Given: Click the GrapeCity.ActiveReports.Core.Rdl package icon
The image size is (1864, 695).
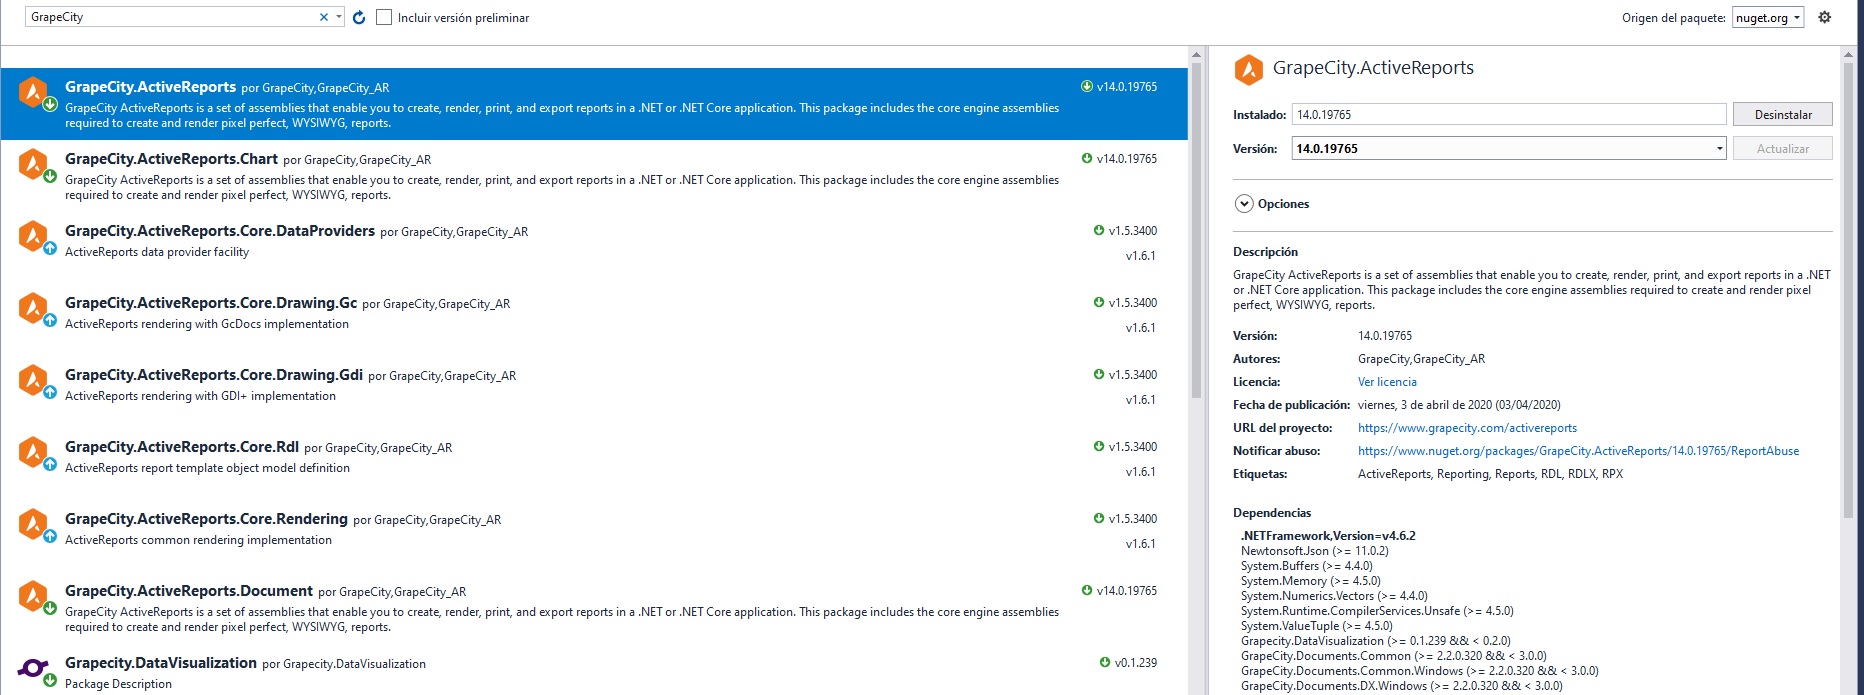Looking at the screenshot, I should (33, 451).
